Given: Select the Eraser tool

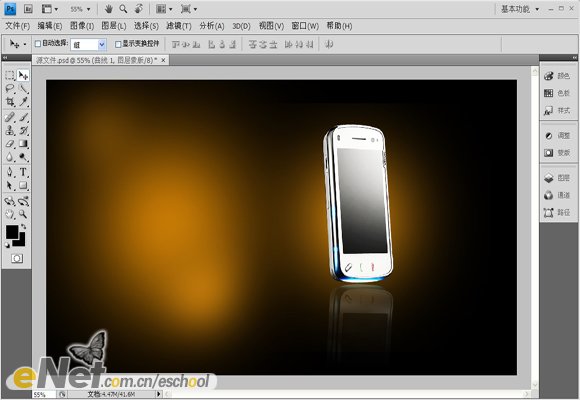Looking at the screenshot, I should 10,144.
